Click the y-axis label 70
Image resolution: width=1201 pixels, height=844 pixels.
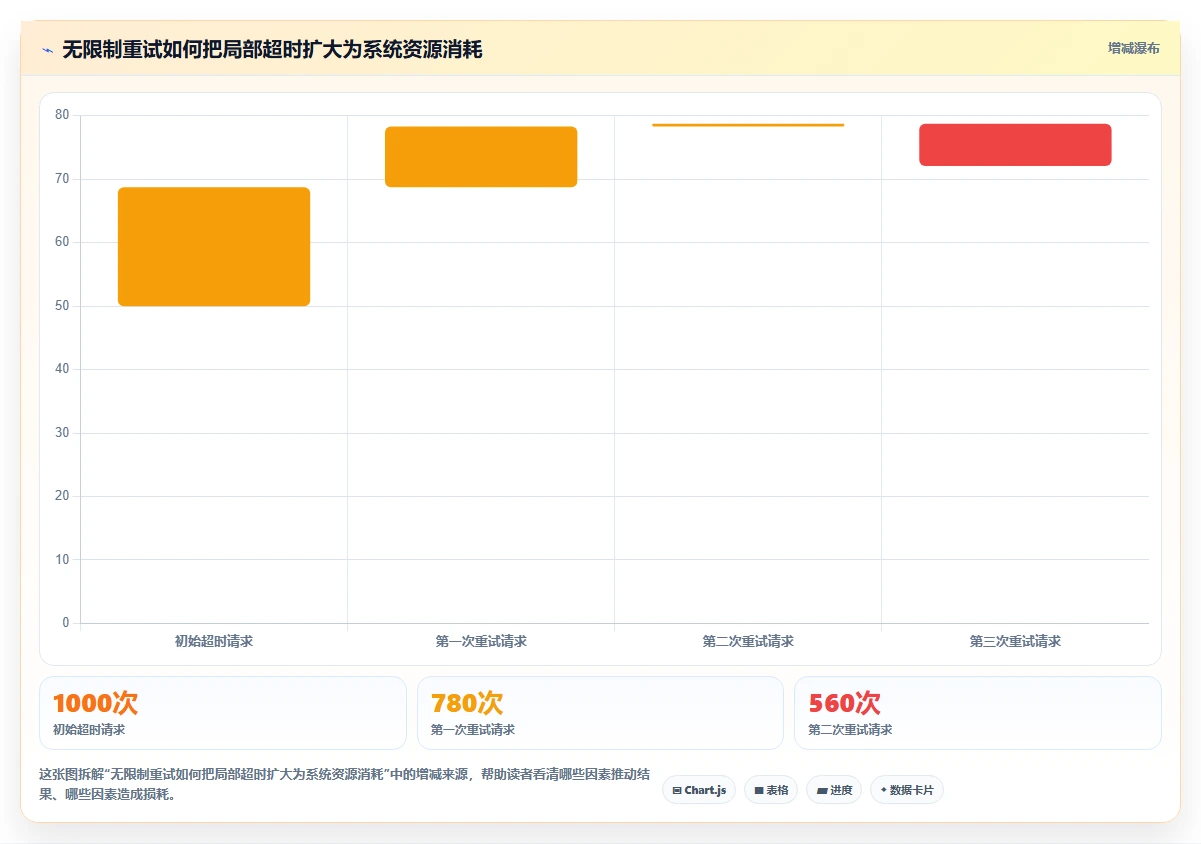point(62,179)
